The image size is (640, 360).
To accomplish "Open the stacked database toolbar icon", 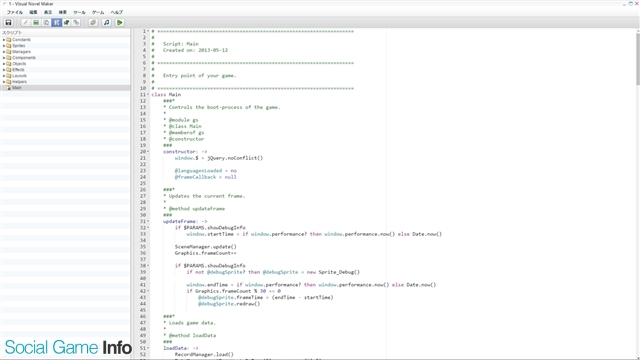I will (x=93, y=23).
